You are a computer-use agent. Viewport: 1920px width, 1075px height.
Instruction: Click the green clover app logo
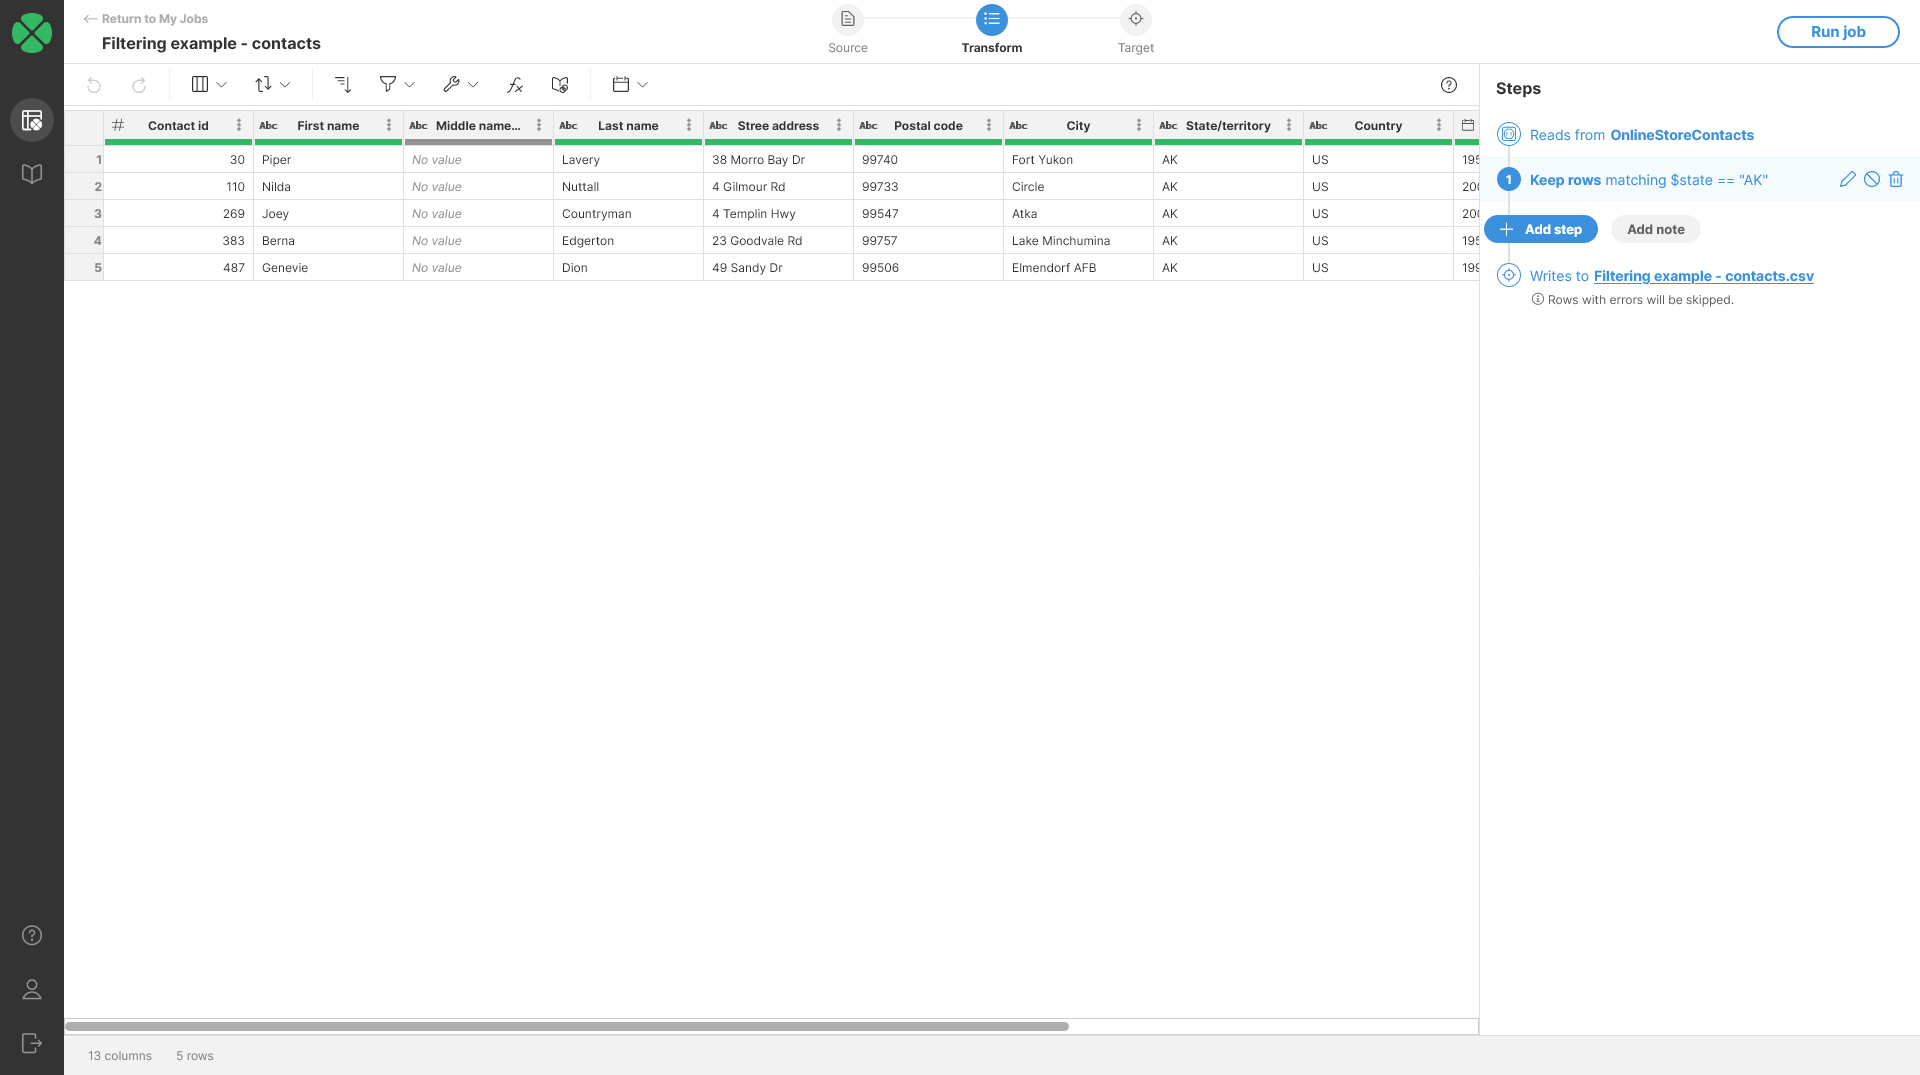[x=32, y=33]
